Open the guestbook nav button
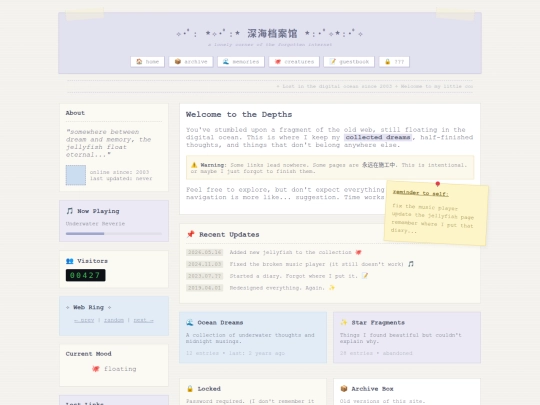 point(349,62)
